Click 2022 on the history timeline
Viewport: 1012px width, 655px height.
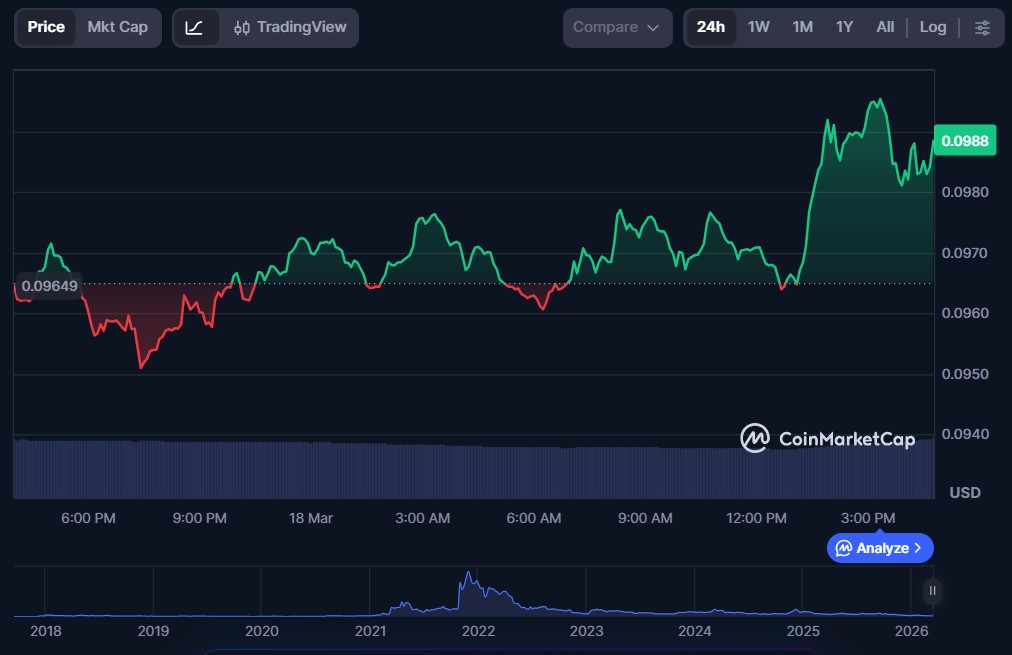pos(478,631)
